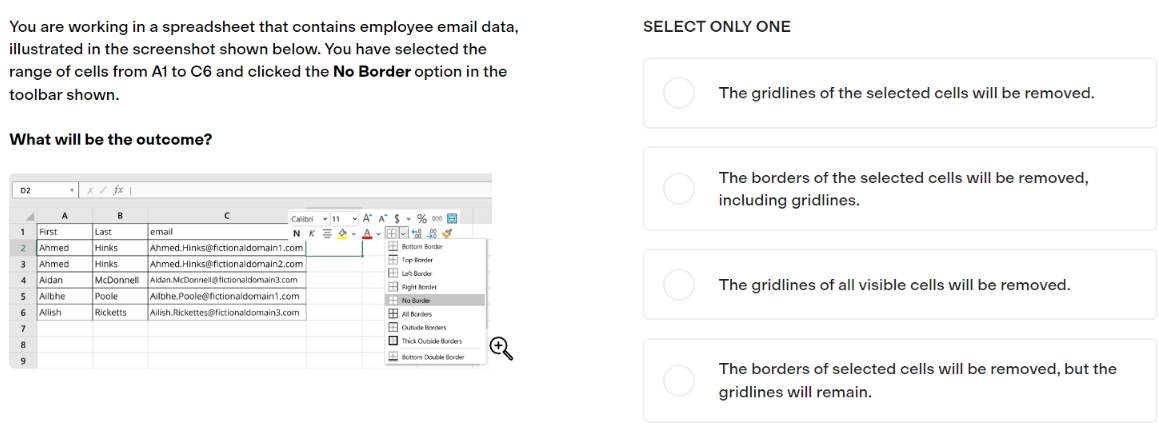Select 'gridlines of the selected cells' radio option
The image size is (1159, 440).
tap(678, 93)
